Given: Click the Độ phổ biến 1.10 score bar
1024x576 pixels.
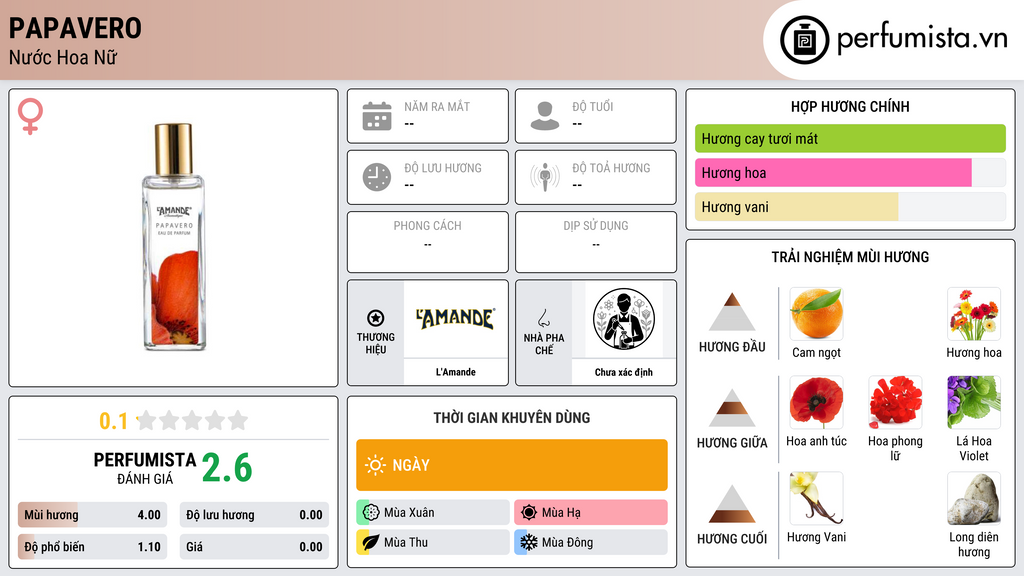Looking at the screenshot, I should [92, 547].
